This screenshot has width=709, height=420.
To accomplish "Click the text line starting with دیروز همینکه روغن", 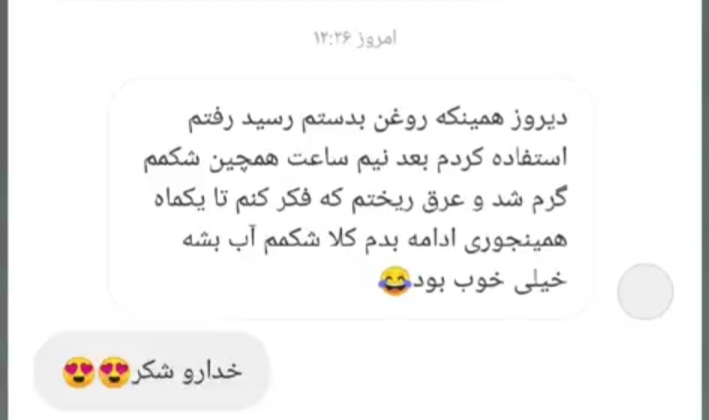I will coord(378,119).
